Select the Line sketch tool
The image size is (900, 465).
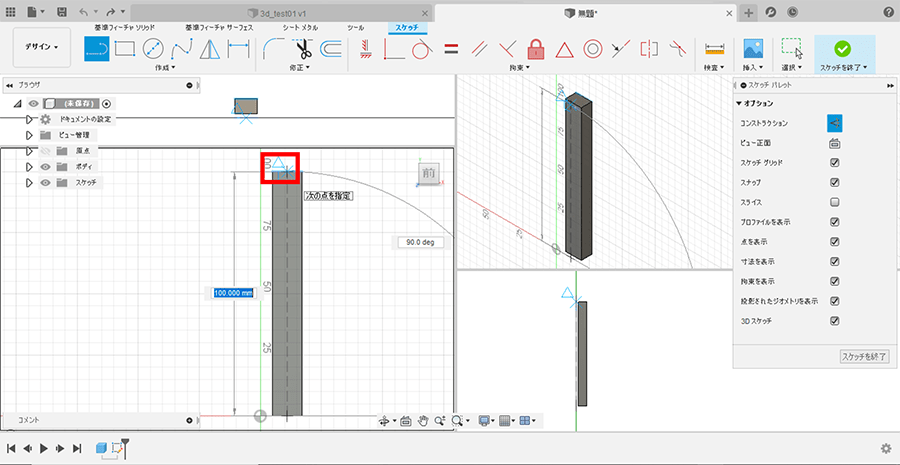coord(96,47)
